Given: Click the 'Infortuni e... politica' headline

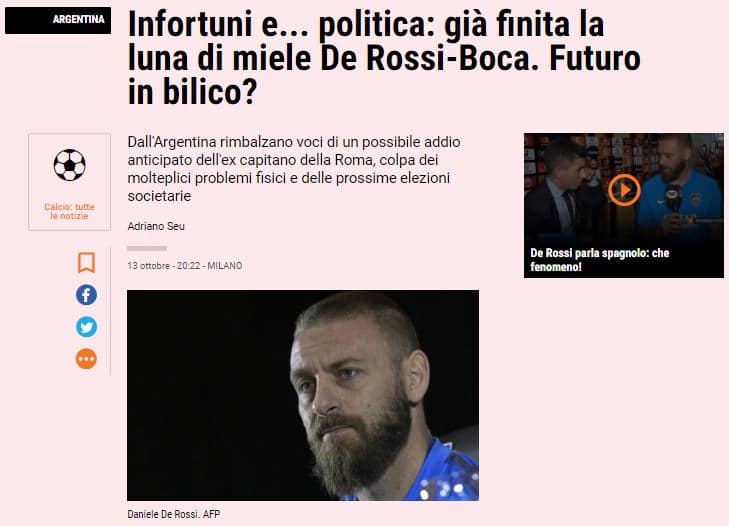Looking at the screenshot, I should point(384,58).
